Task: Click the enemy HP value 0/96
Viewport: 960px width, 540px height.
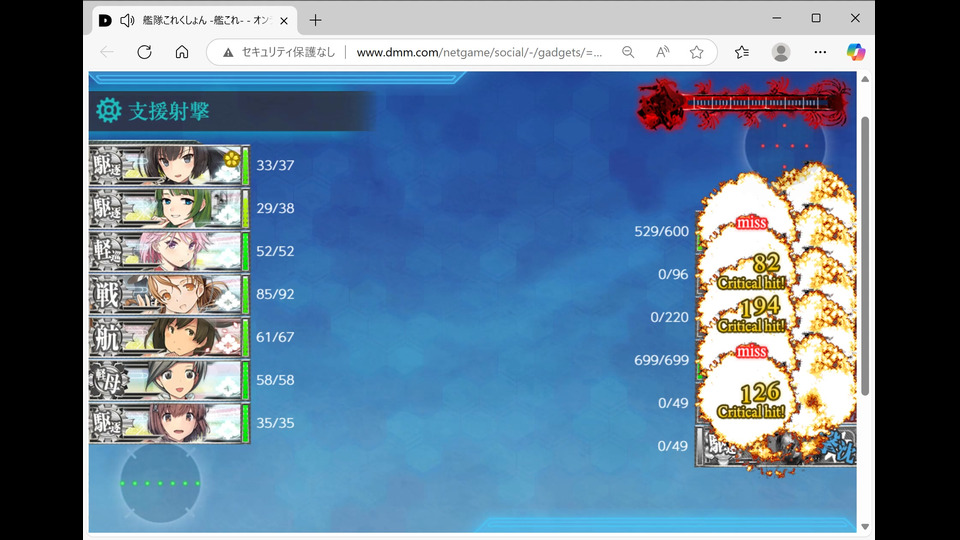Action: (x=673, y=274)
